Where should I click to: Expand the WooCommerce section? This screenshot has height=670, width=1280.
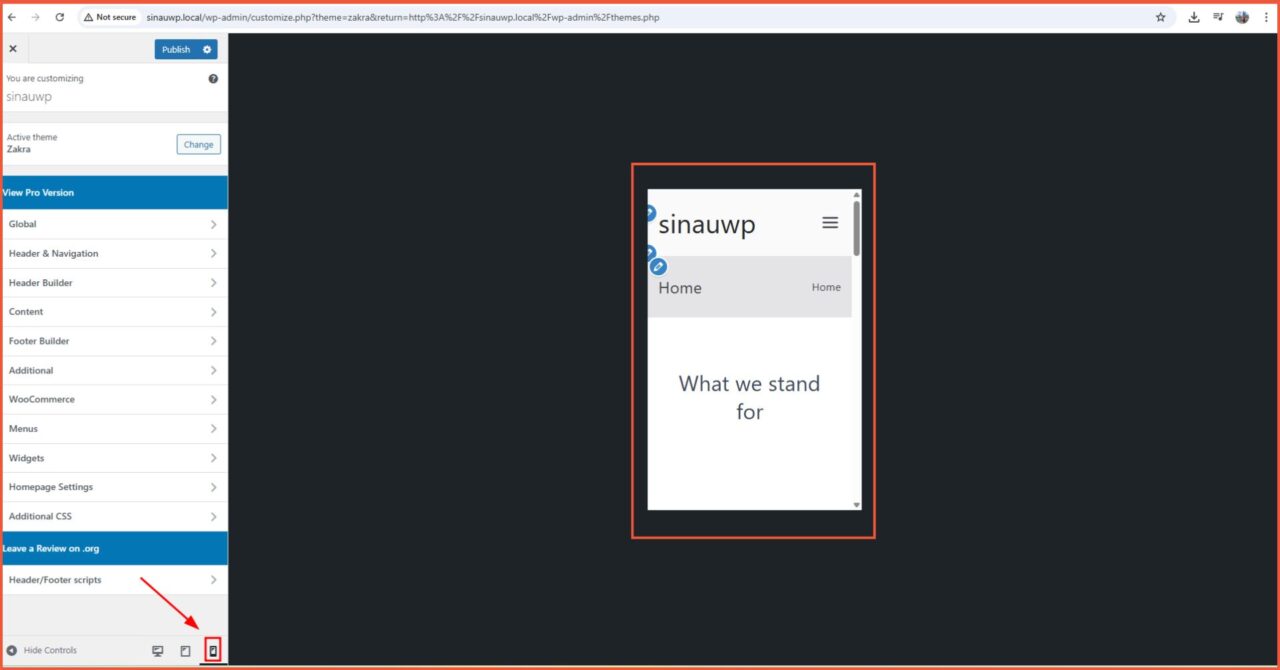click(x=115, y=399)
